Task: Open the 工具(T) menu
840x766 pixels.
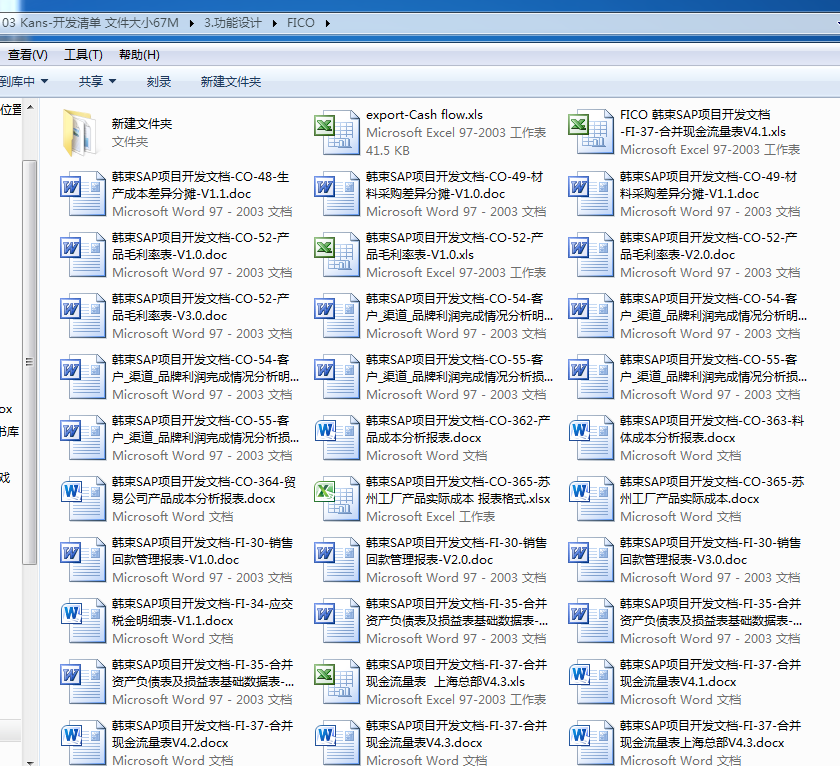Action: click(x=83, y=55)
